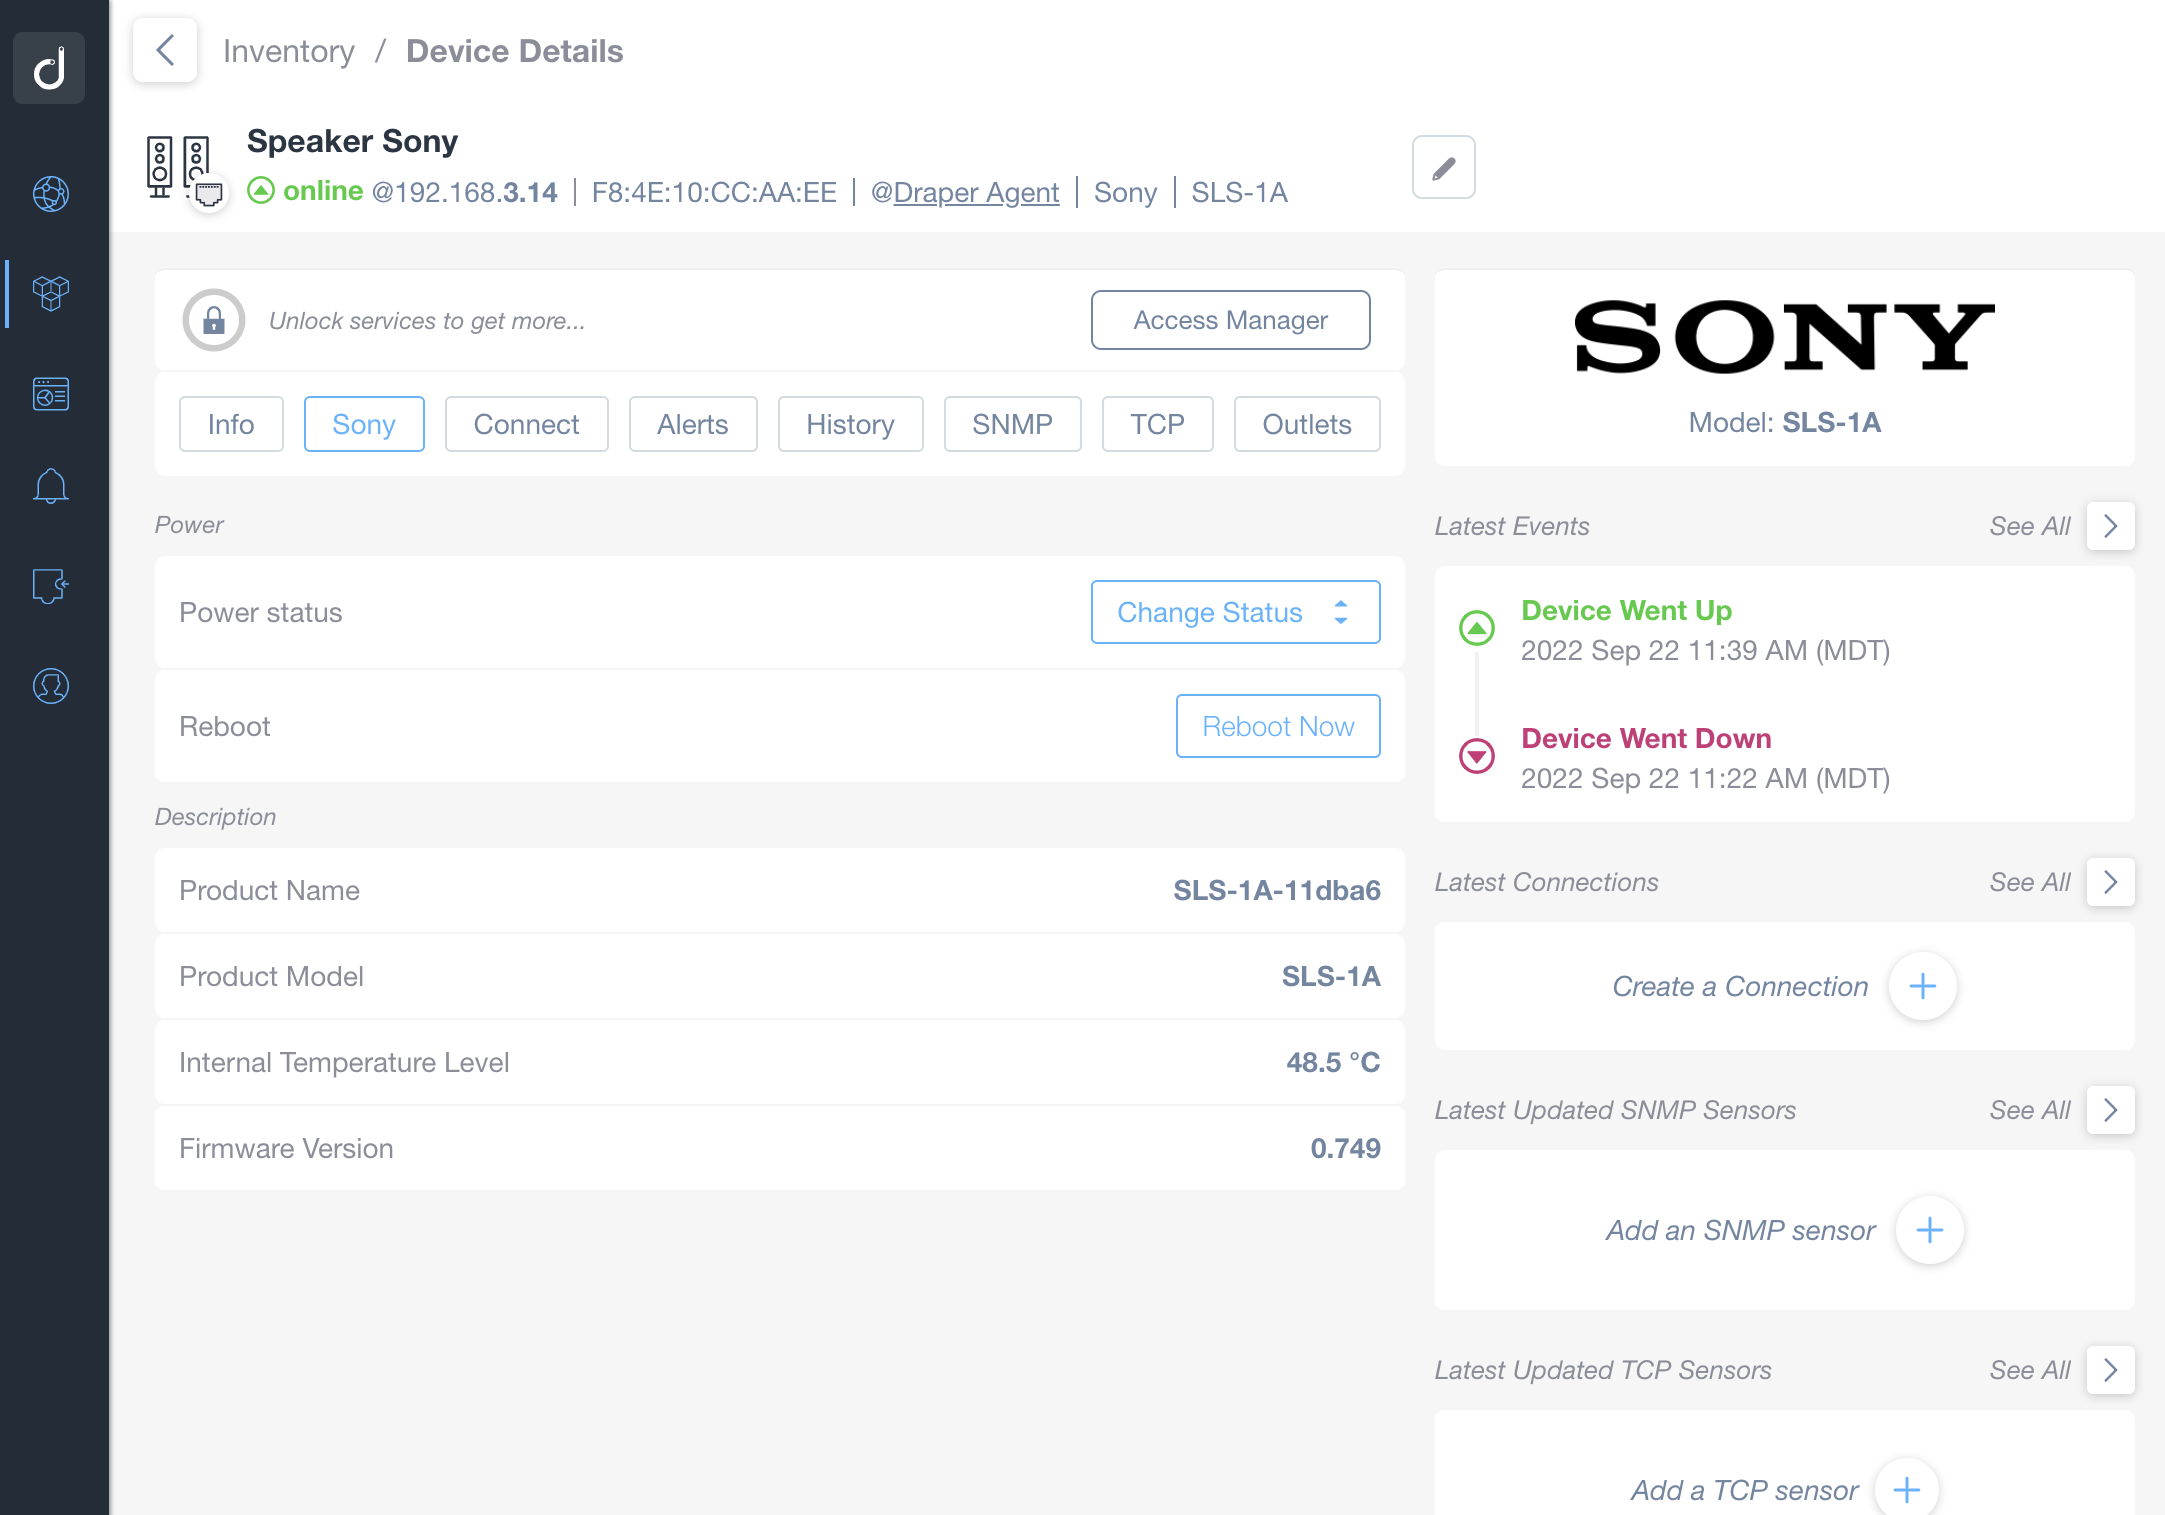
Task: Open the globe network icon in sidebar
Action: (51, 194)
